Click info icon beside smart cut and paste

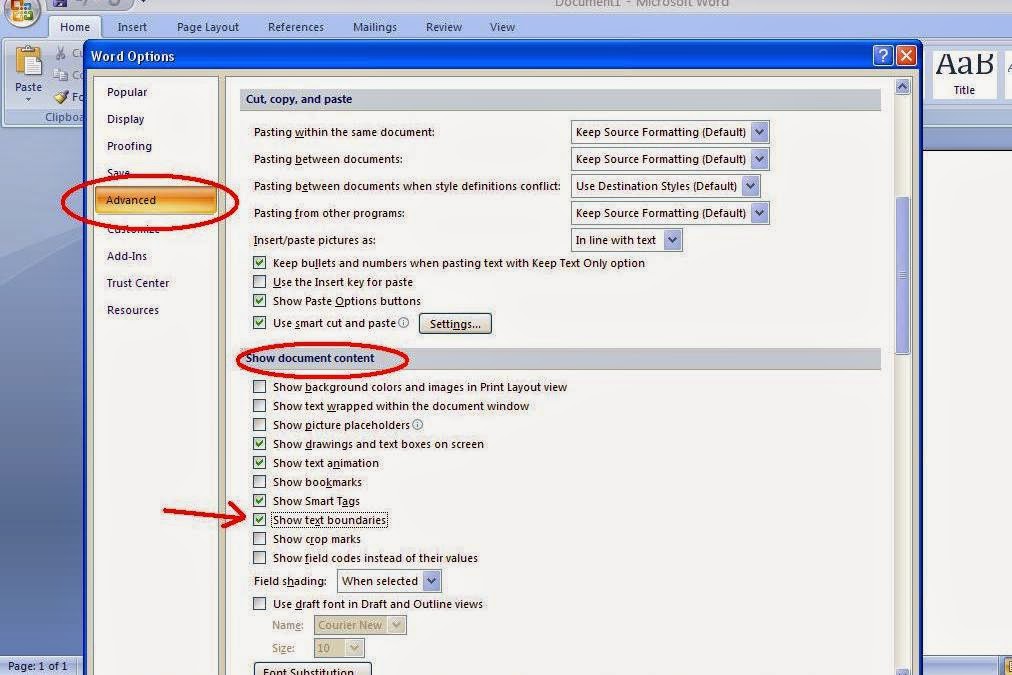click(403, 323)
